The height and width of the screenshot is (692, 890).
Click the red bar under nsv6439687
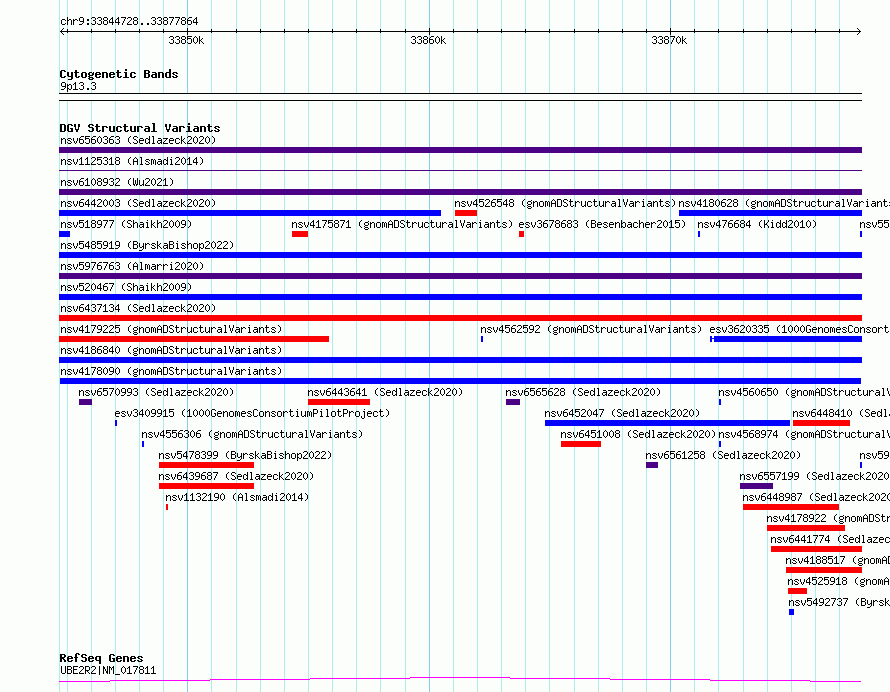point(207,486)
